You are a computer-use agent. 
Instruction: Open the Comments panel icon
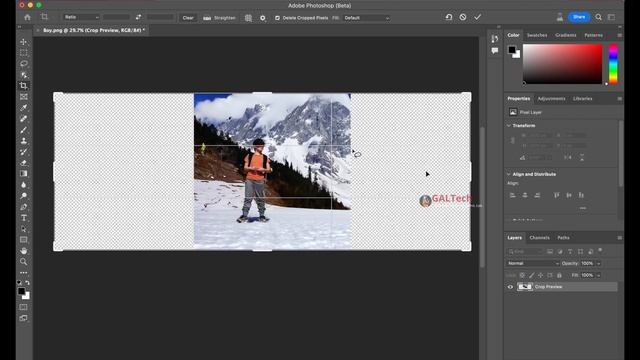tap(495, 51)
